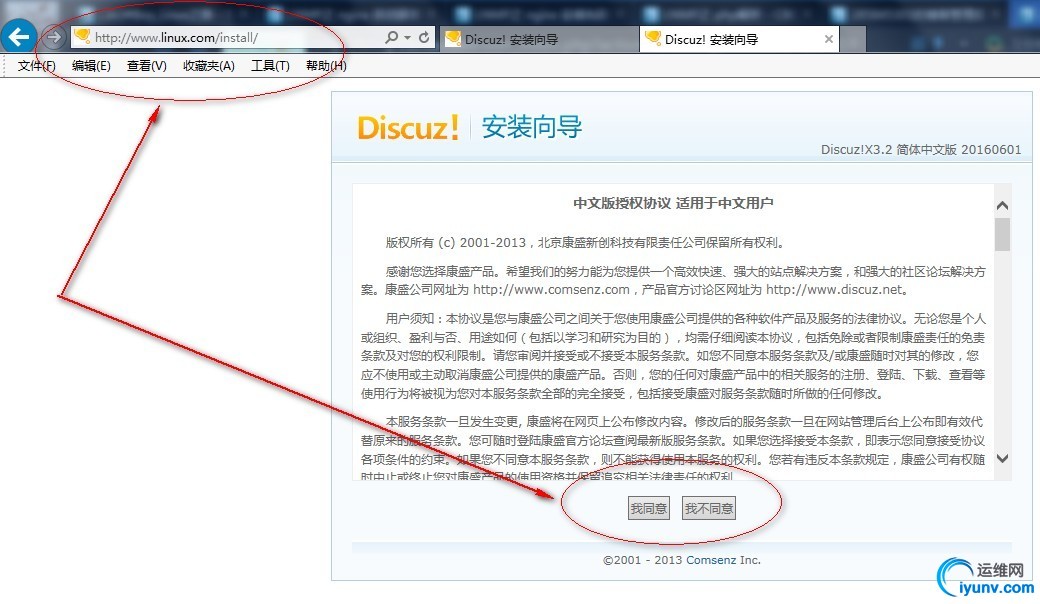Open the 工具(T) menu
1040x604 pixels.
click(270, 66)
